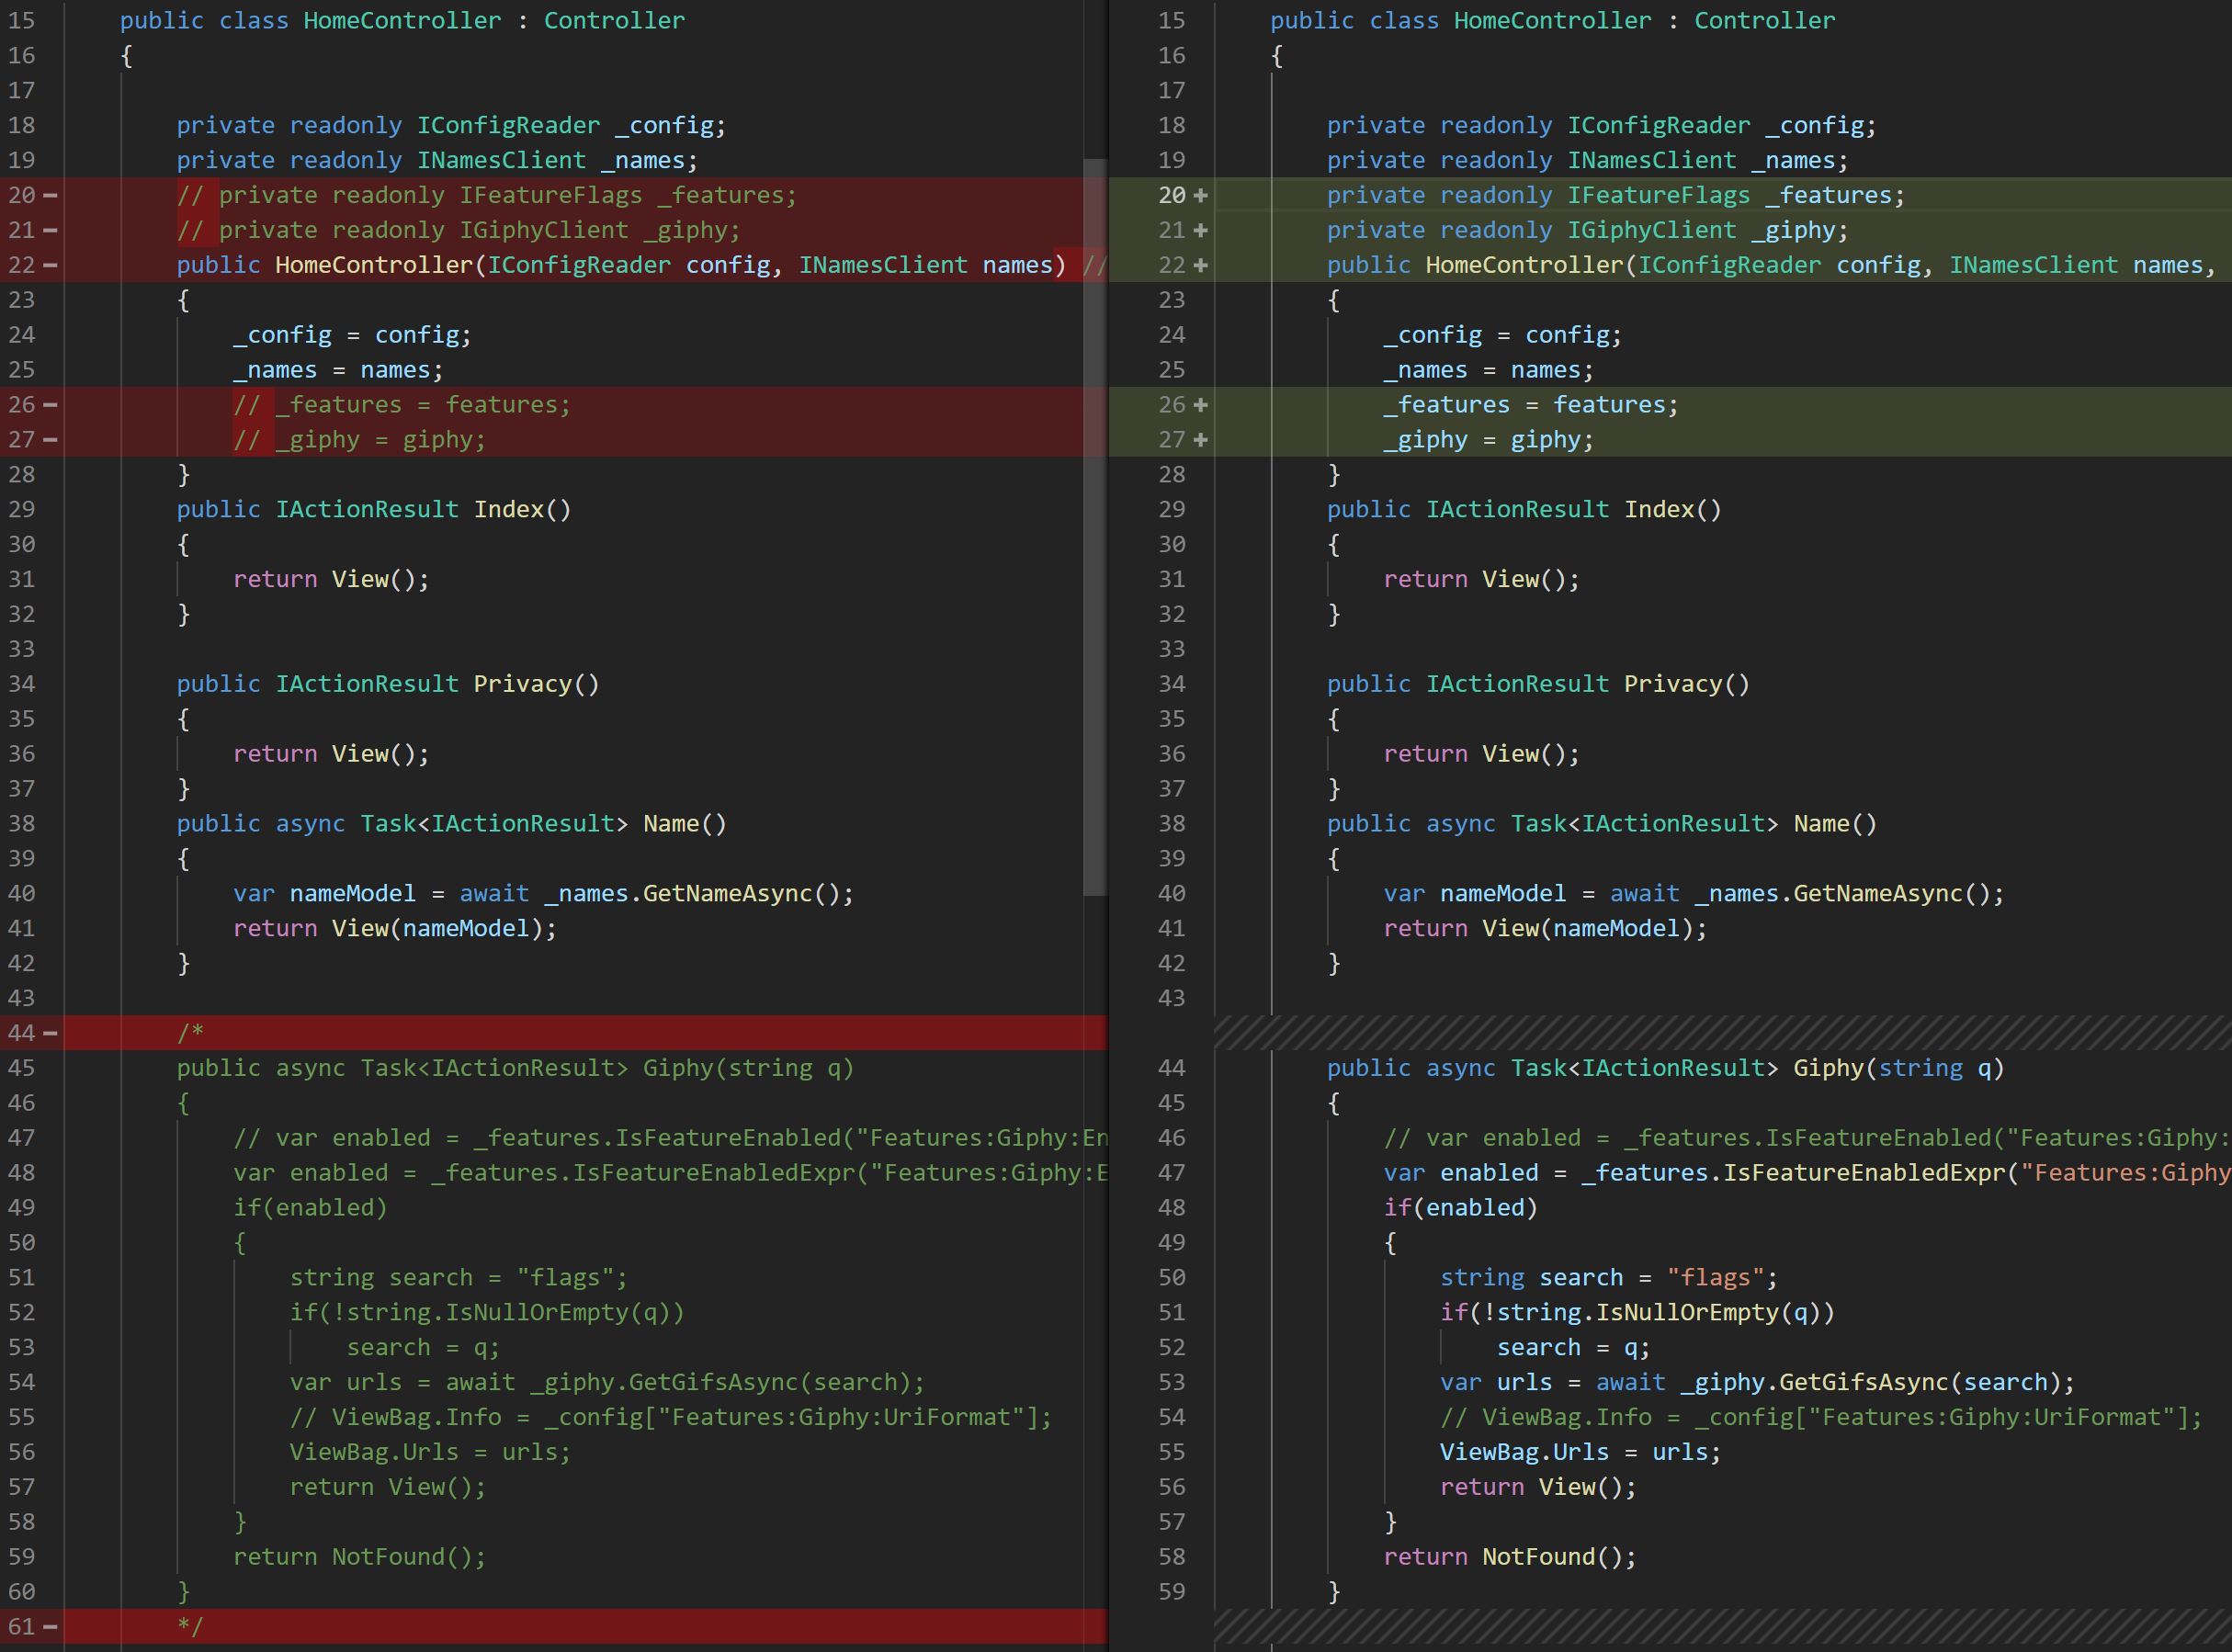The image size is (2232, 1652).
Task: Click the minus marker on left line 20
Action: click(x=50, y=196)
